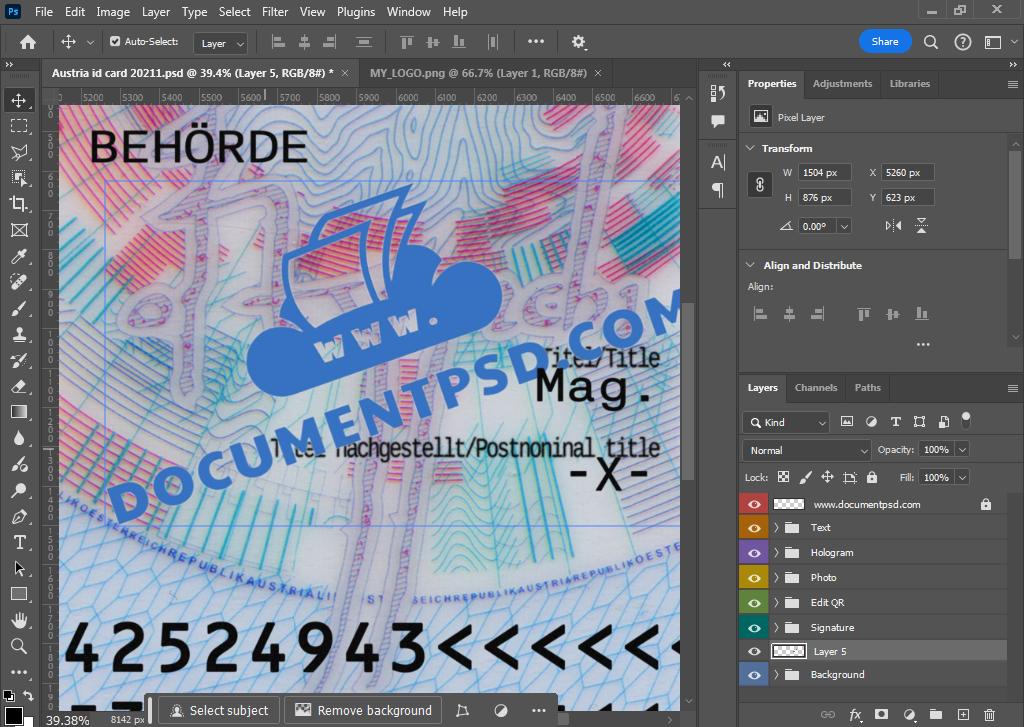Select the Path Selection tool
The height and width of the screenshot is (727, 1024).
tap(19, 568)
